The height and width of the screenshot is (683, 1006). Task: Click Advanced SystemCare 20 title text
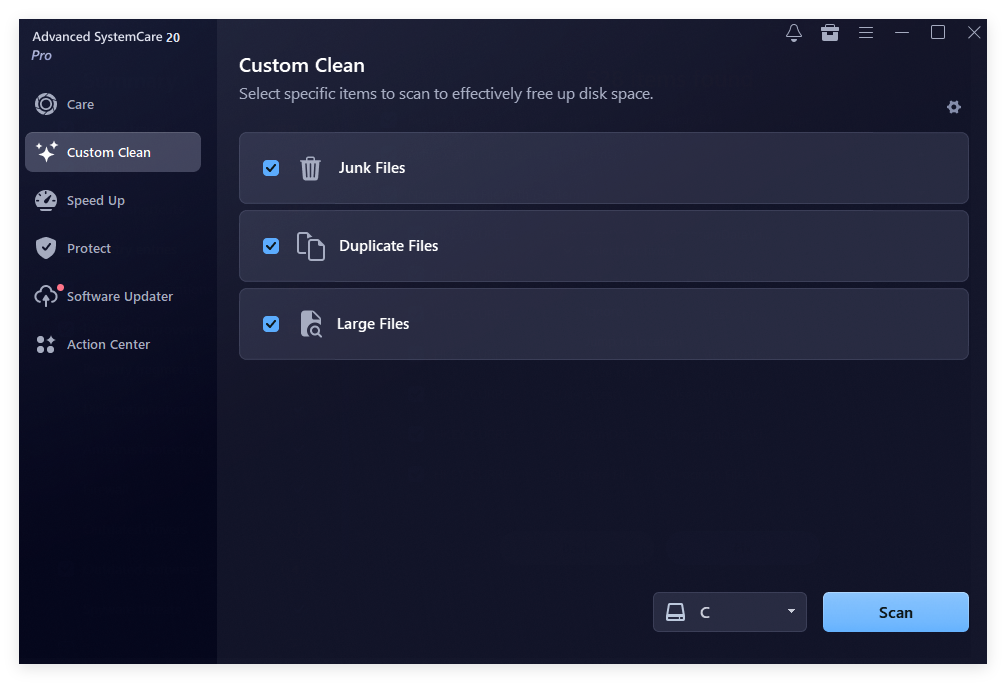click(106, 37)
